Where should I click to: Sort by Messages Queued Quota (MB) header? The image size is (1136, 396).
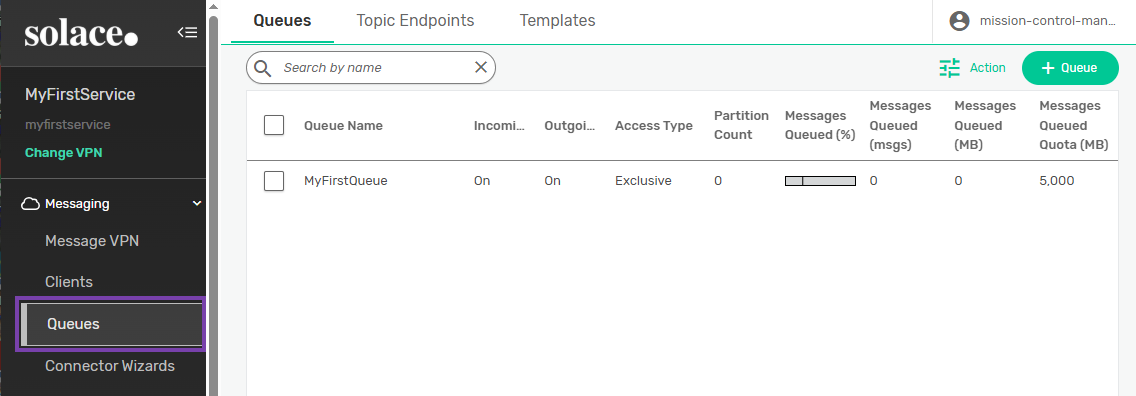[1074, 125]
